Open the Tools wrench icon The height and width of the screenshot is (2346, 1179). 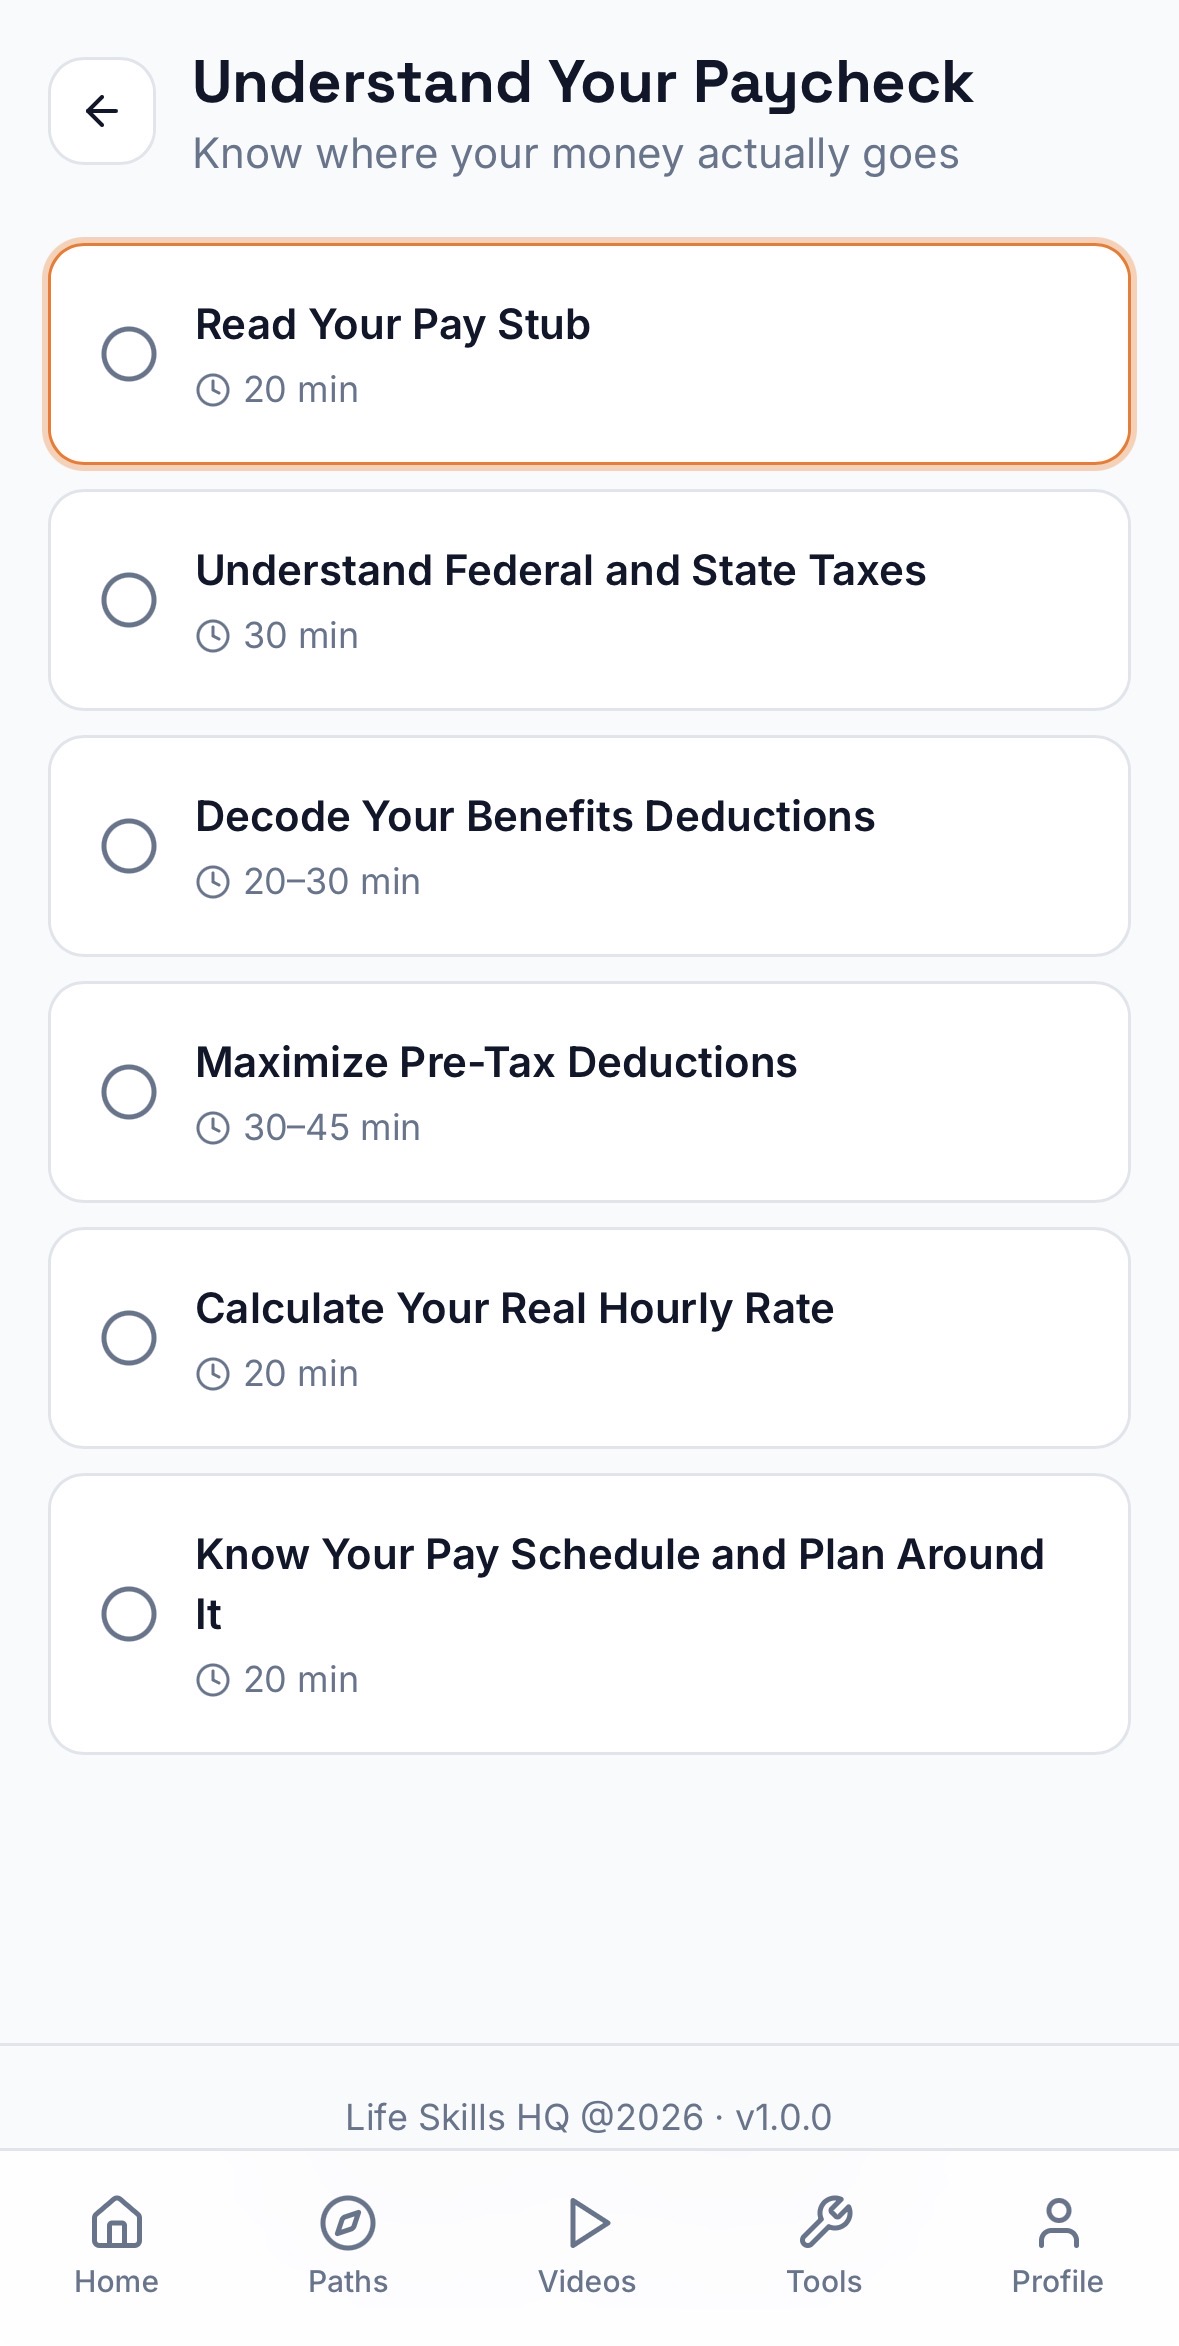(x=825, y=2222)
